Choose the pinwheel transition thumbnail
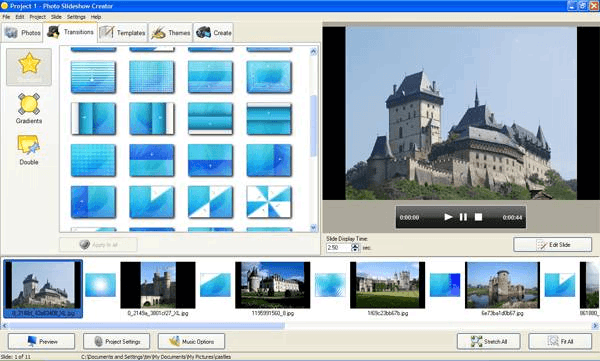This screenshot has height=361, width=600. (269, 202)
